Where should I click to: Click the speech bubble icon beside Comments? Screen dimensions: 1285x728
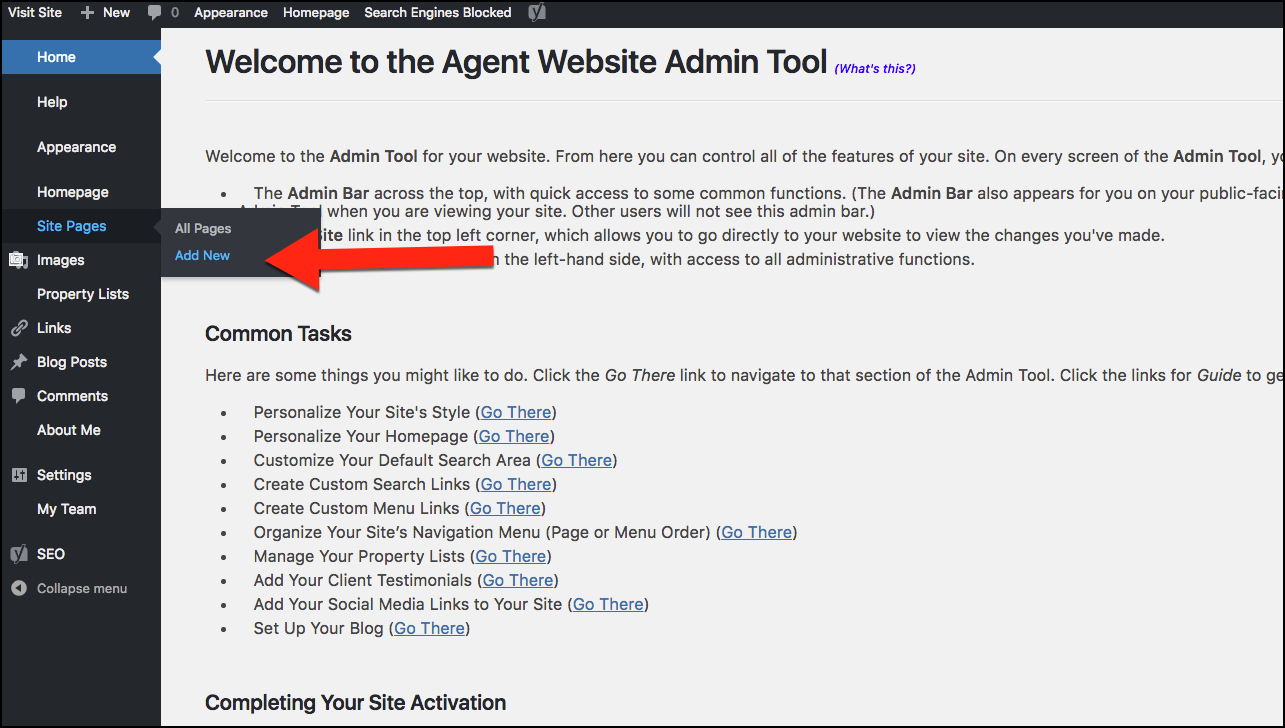click(x=18, y=396)
